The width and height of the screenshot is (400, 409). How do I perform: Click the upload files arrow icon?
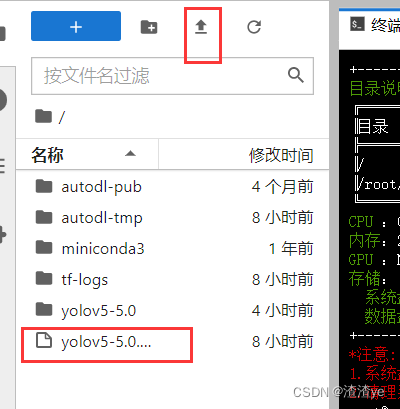pyautogui.click(x=201, y=27)
